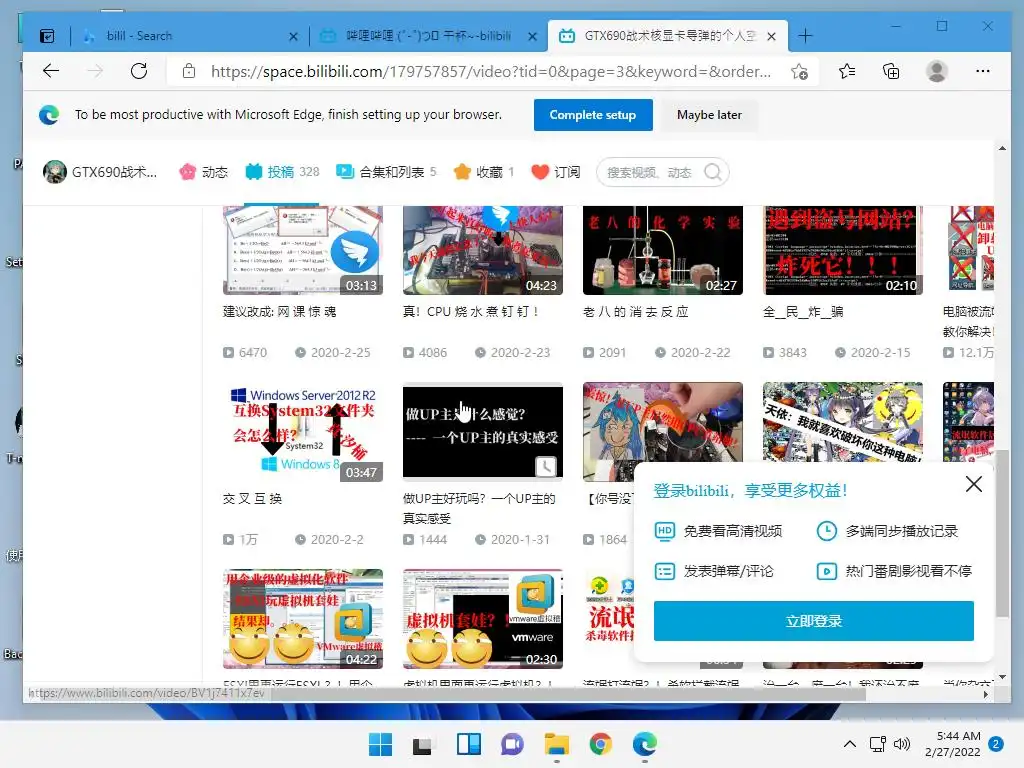Open Edge tab actions menu icon
This screenshot has height=768, width=1024.
pos(47,36)
